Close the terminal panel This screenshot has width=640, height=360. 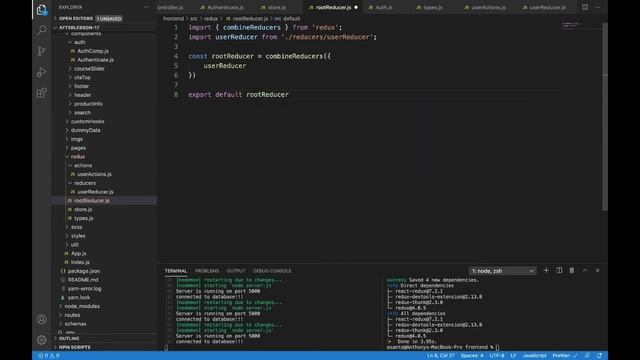click(598, 270)
